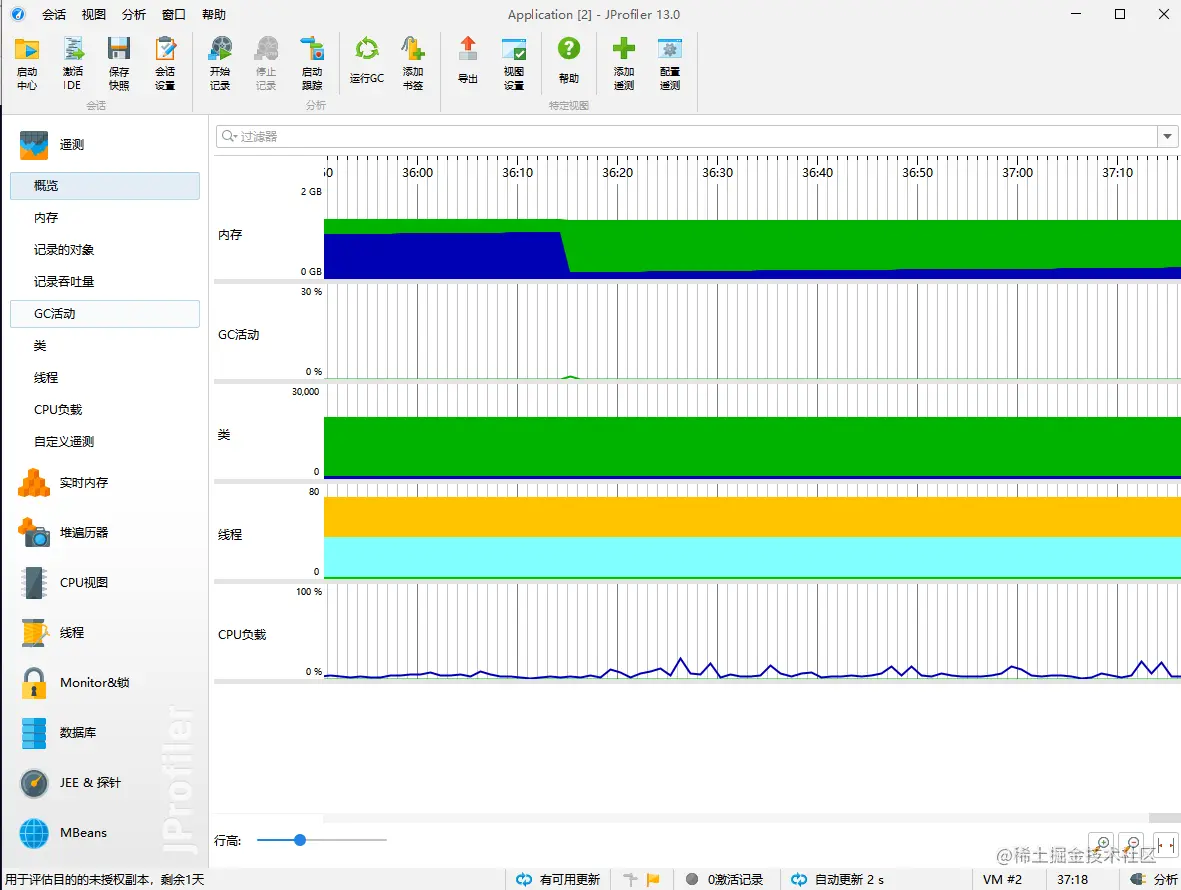This screenshot has width=1181, height=890.
Task: Add a telemetry (添加遥测)
Action: [624, 64]
